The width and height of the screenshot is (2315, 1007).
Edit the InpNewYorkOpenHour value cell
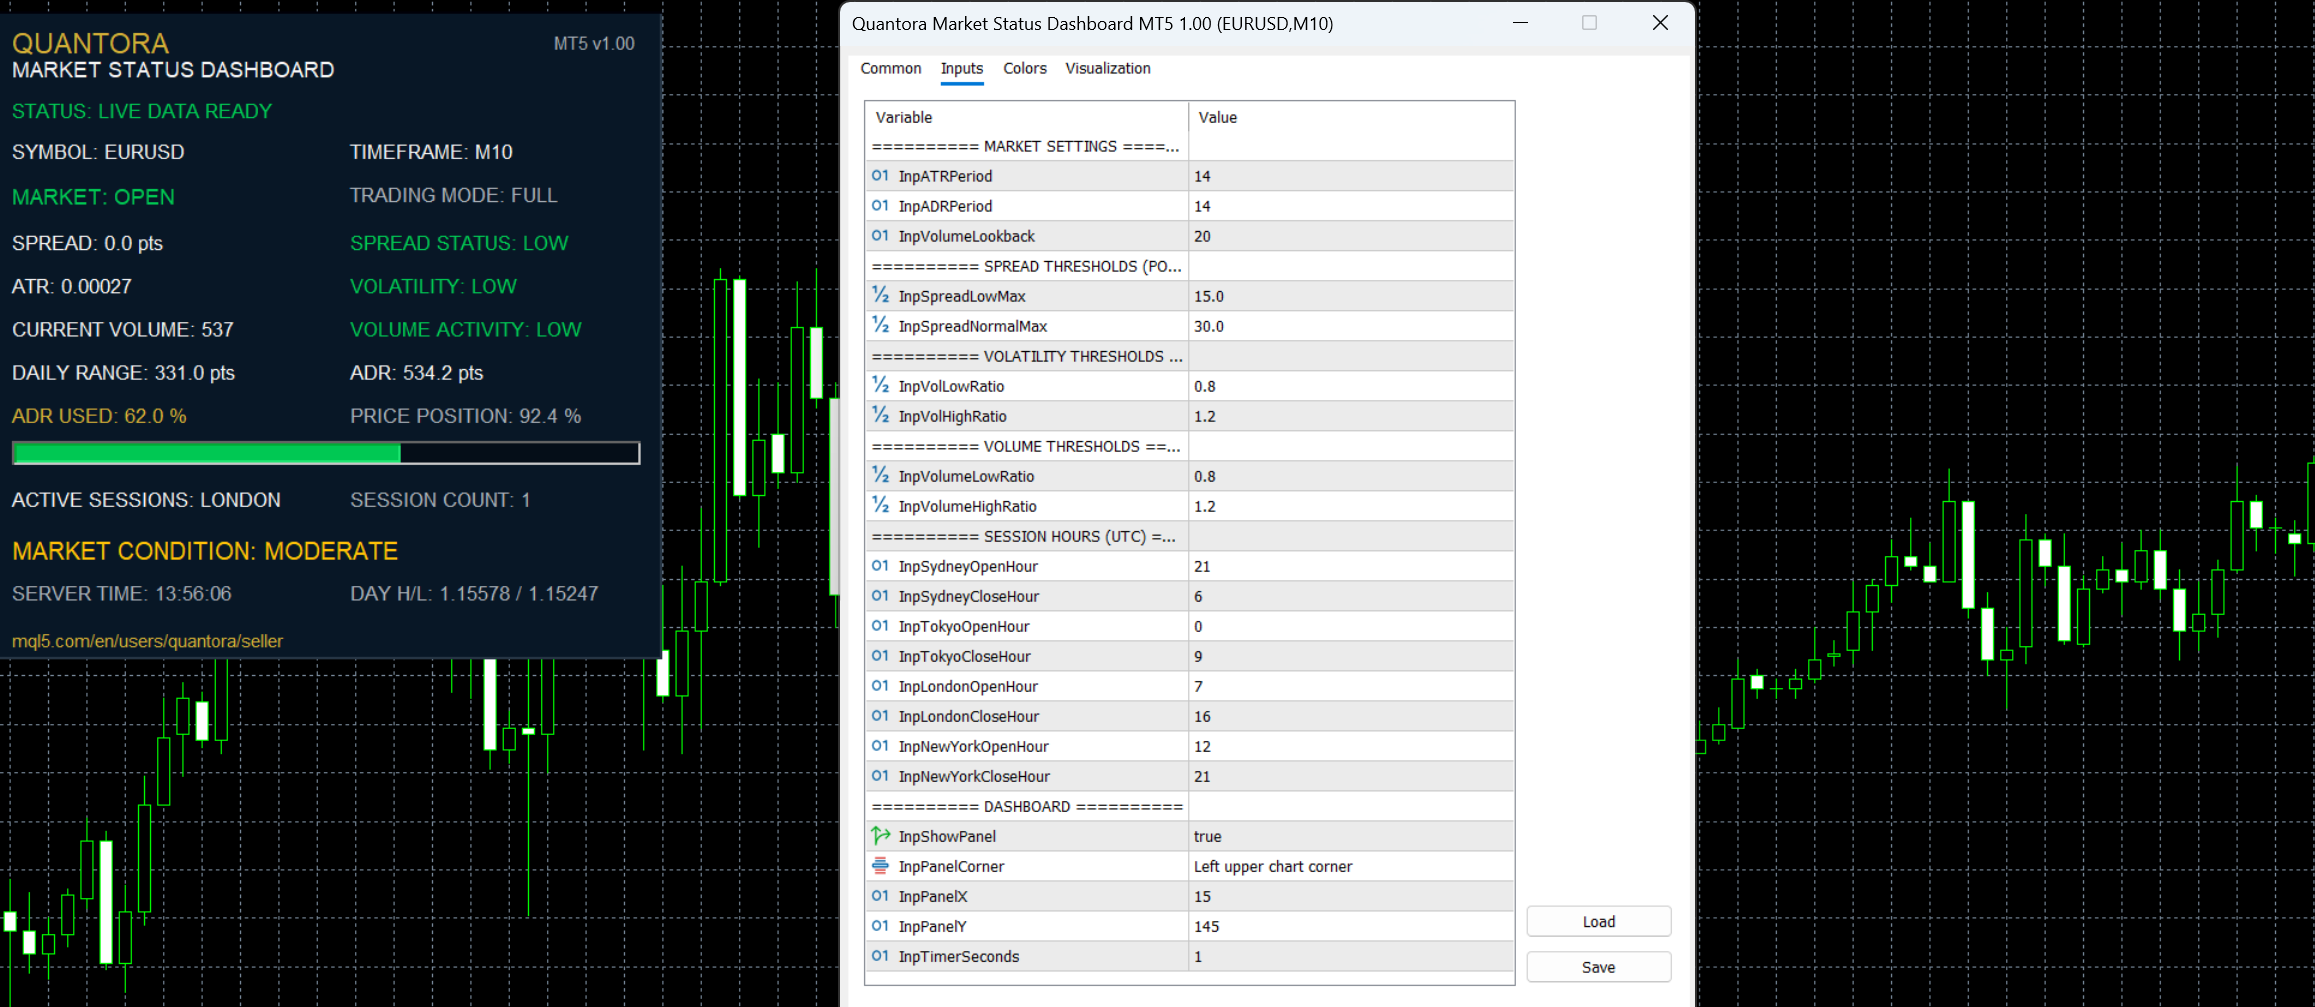tap(1351, 746)
